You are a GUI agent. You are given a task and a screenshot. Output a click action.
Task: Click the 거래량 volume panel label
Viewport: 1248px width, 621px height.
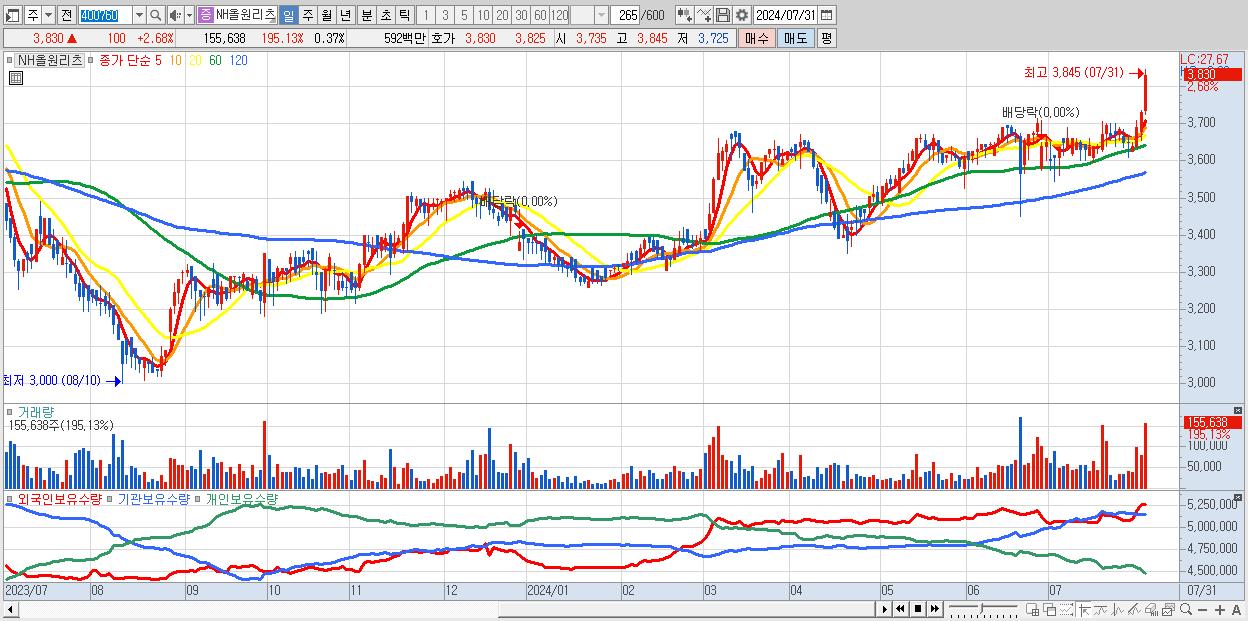(x=34, y=412)
